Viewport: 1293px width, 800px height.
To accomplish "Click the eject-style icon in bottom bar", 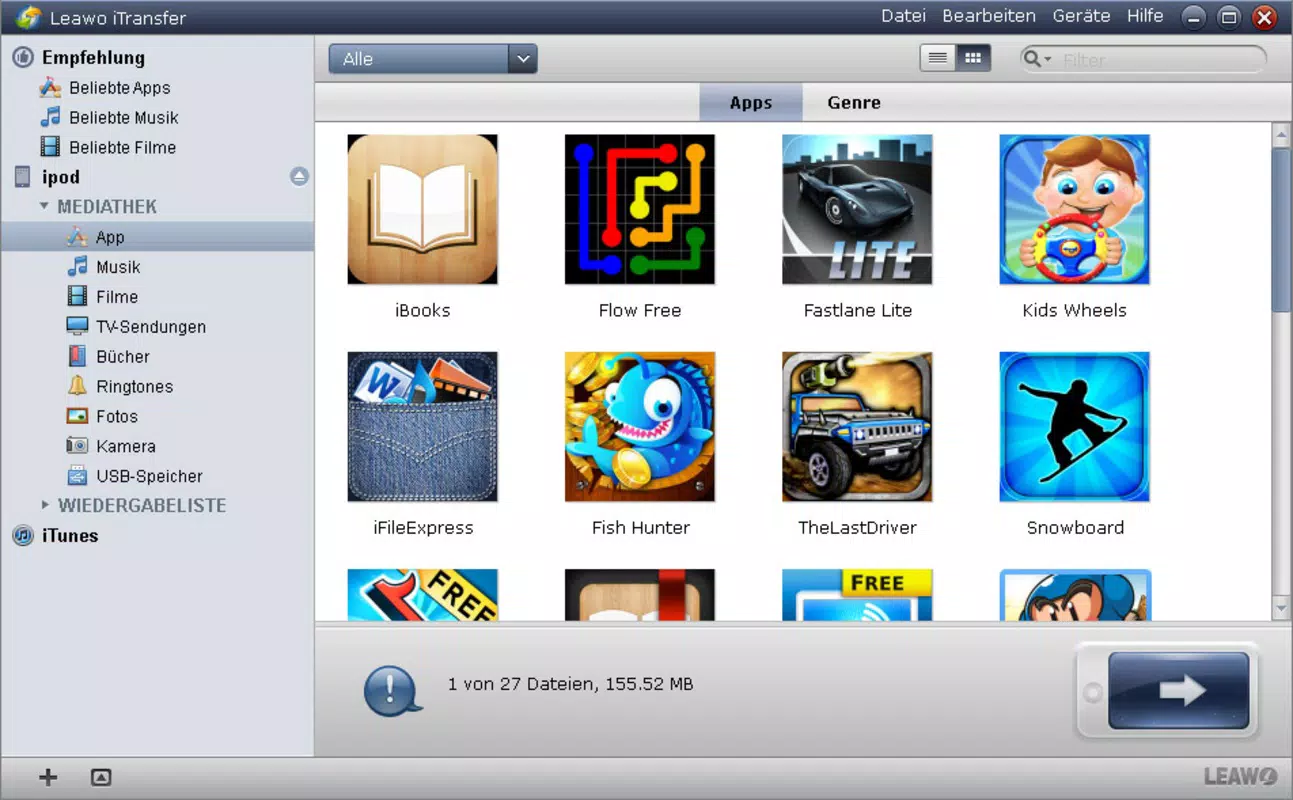I will pos(100,777).
